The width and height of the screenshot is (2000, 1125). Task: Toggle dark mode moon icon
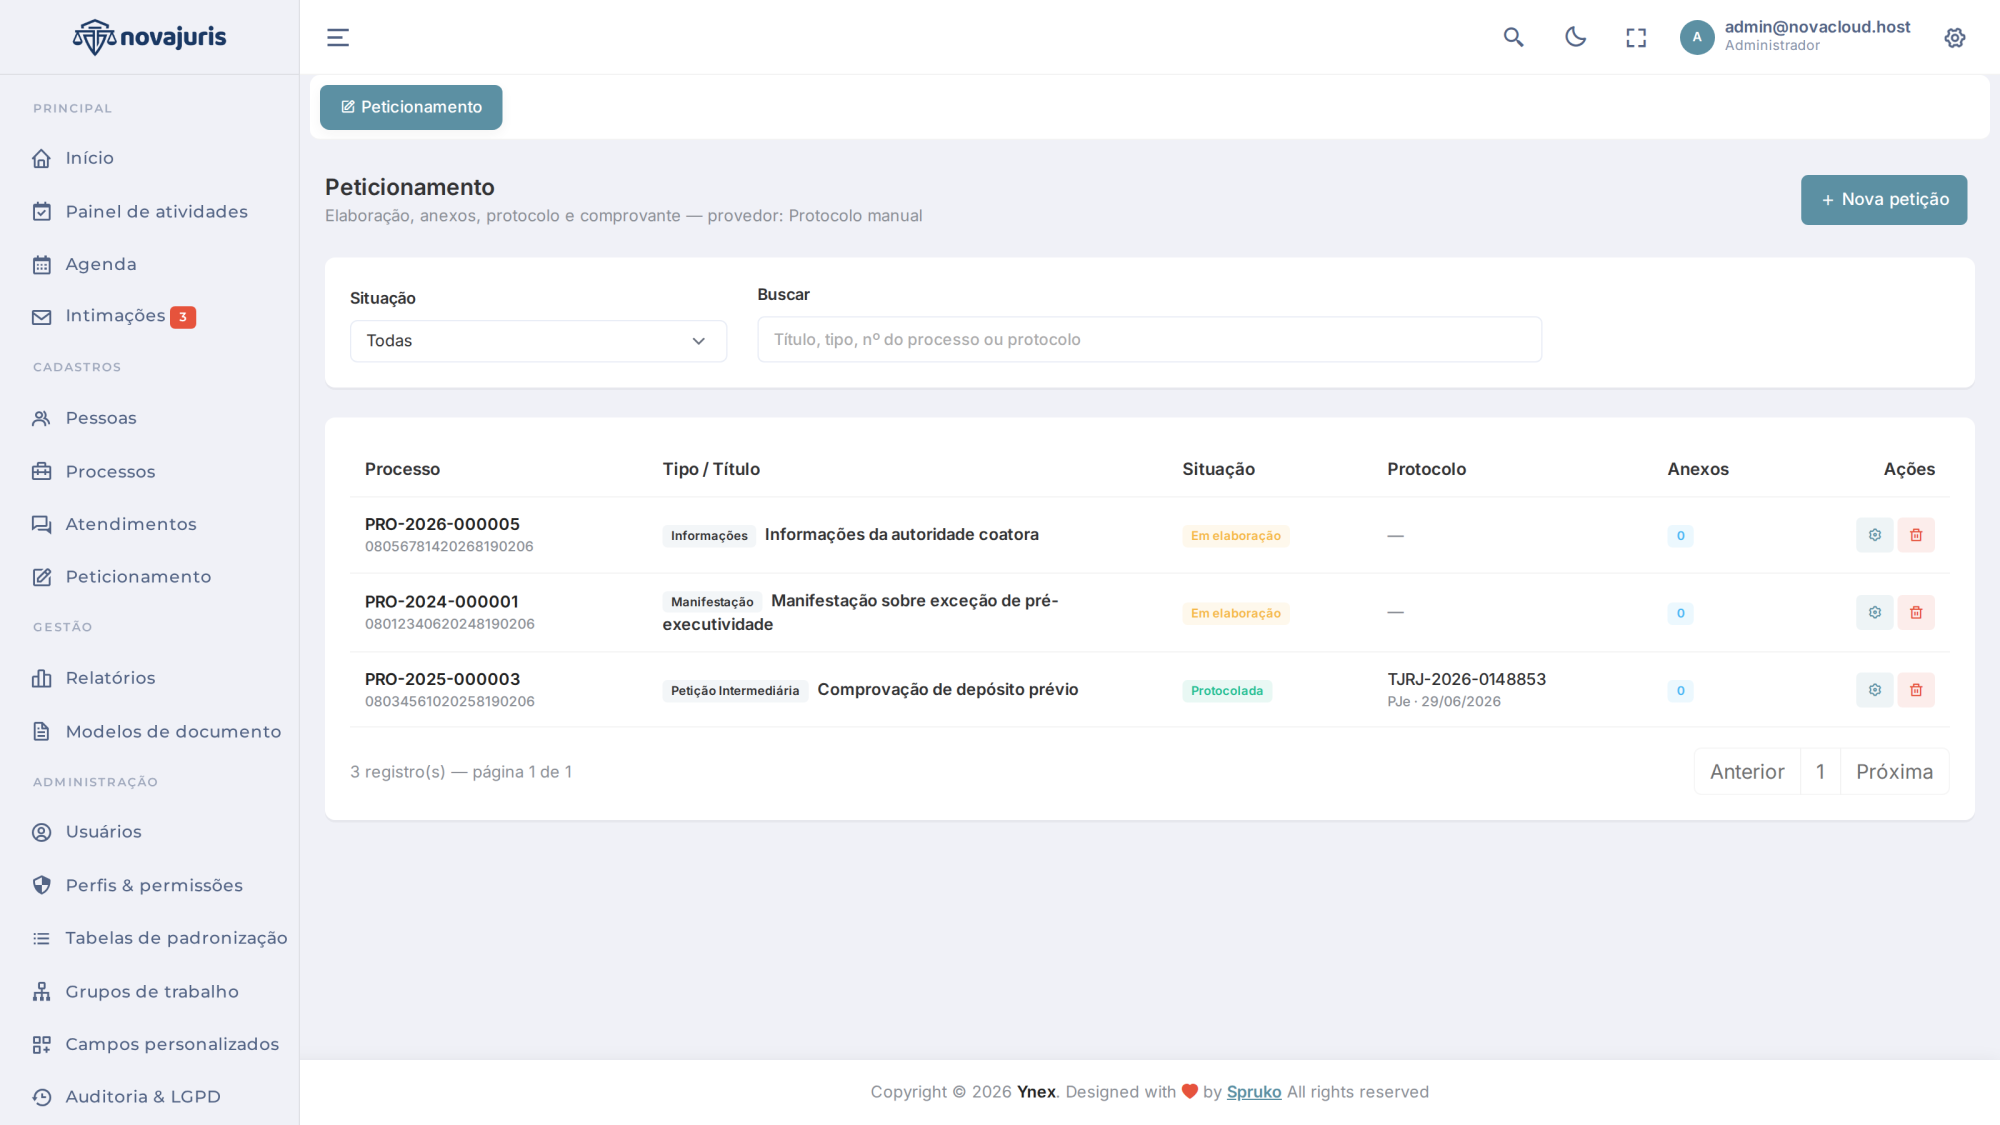pyautogui.click(x=1575, y=37)
